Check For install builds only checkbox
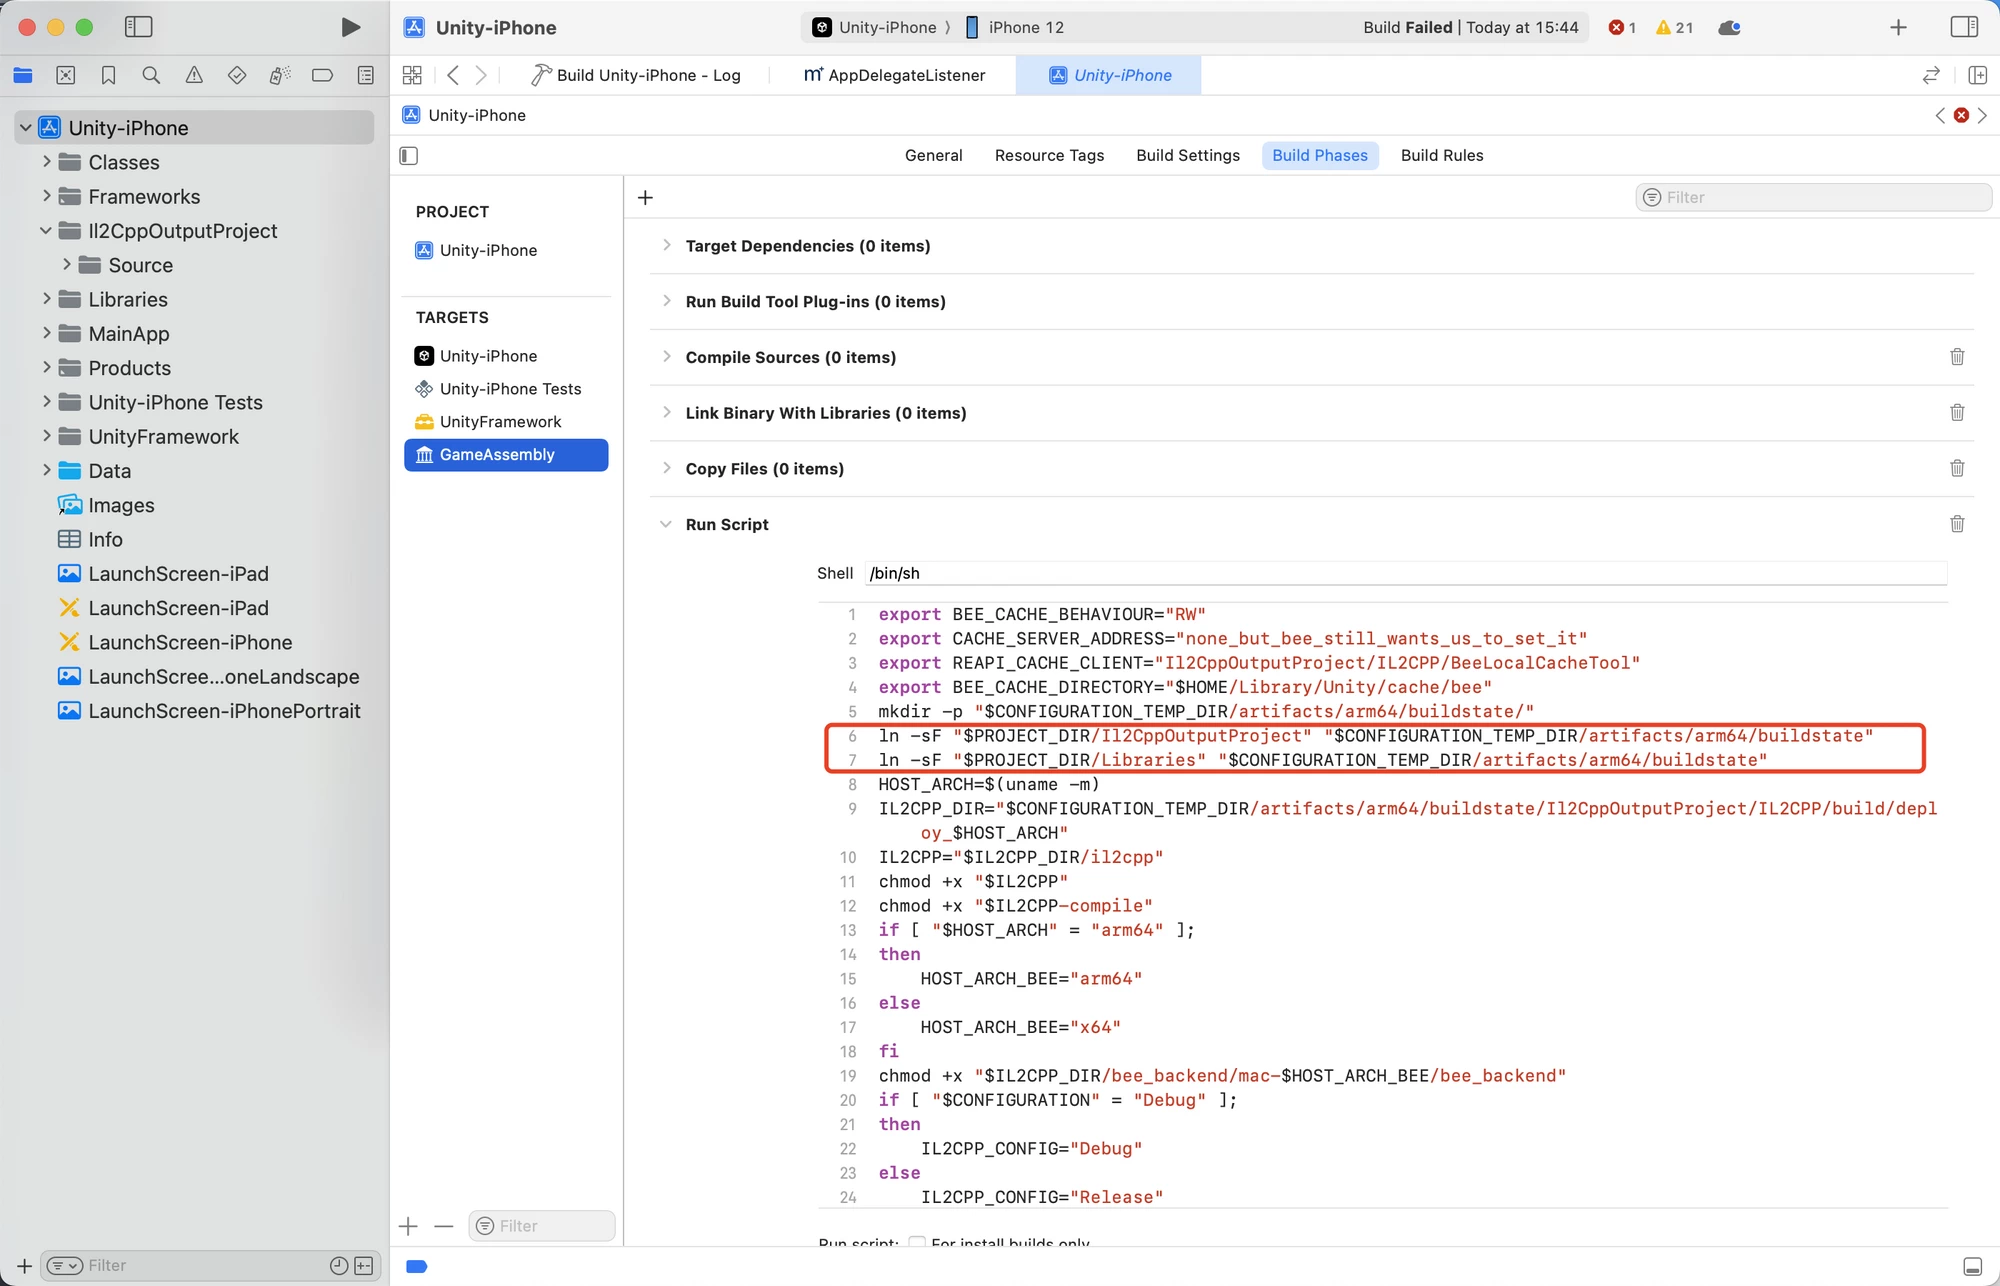The height and width of the screenshot is (1286, 2000). 917,1242
